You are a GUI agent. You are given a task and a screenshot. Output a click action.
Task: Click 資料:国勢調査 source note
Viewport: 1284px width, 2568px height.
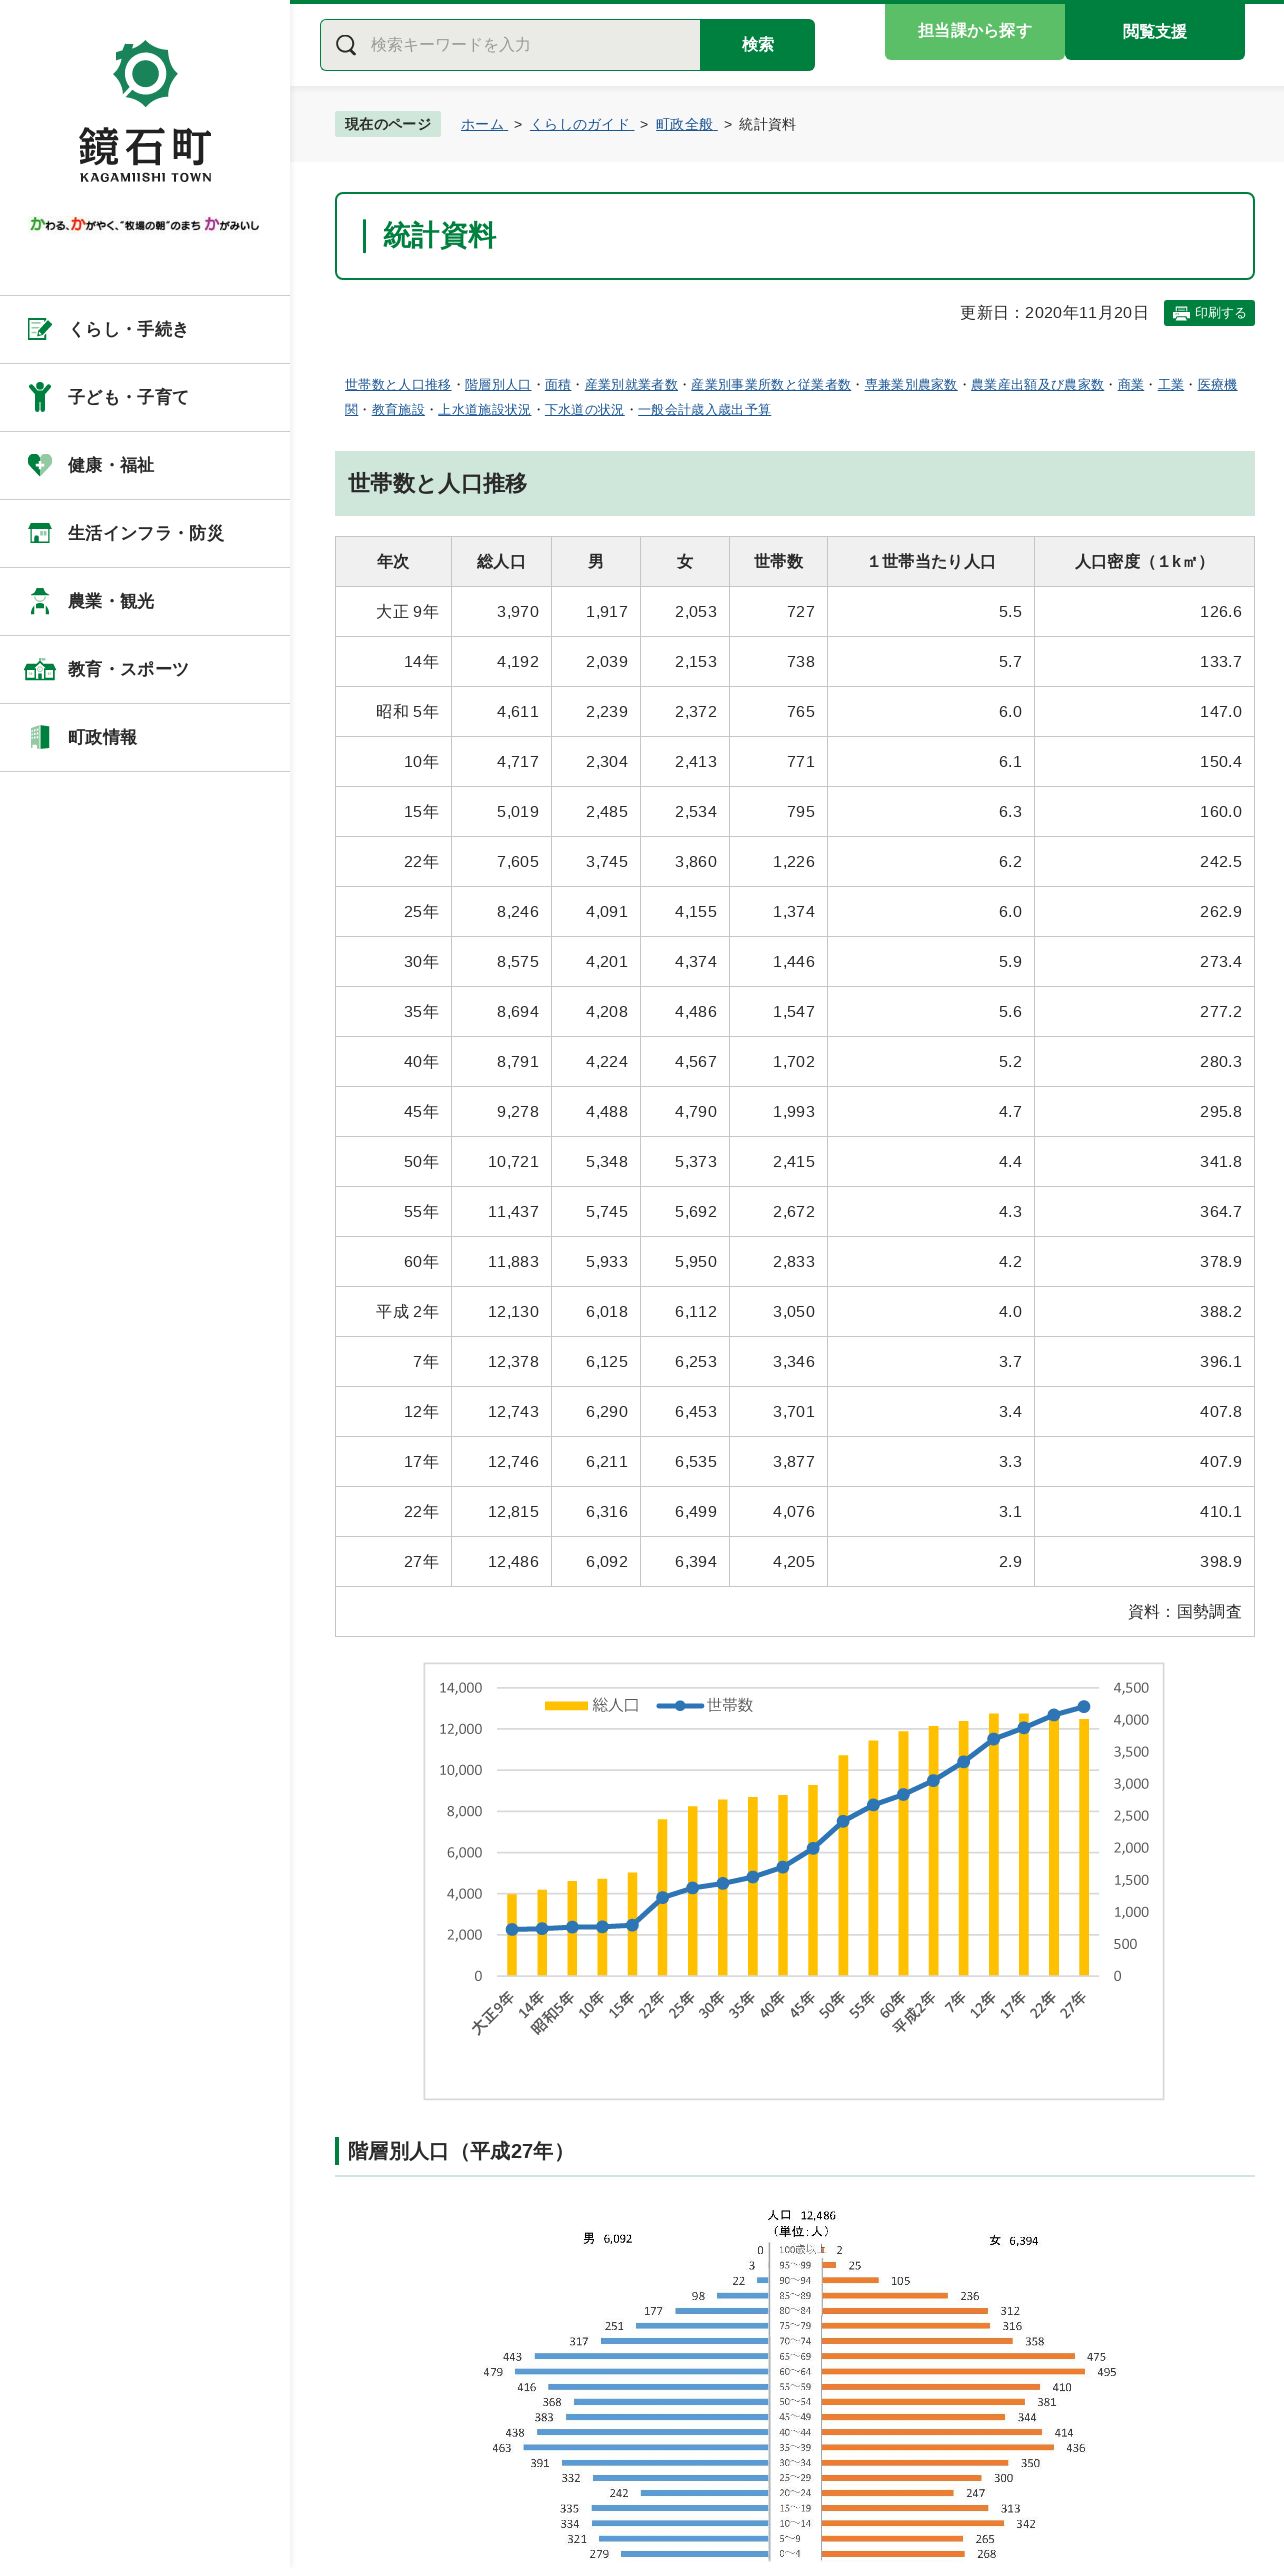(1184, 1612)
